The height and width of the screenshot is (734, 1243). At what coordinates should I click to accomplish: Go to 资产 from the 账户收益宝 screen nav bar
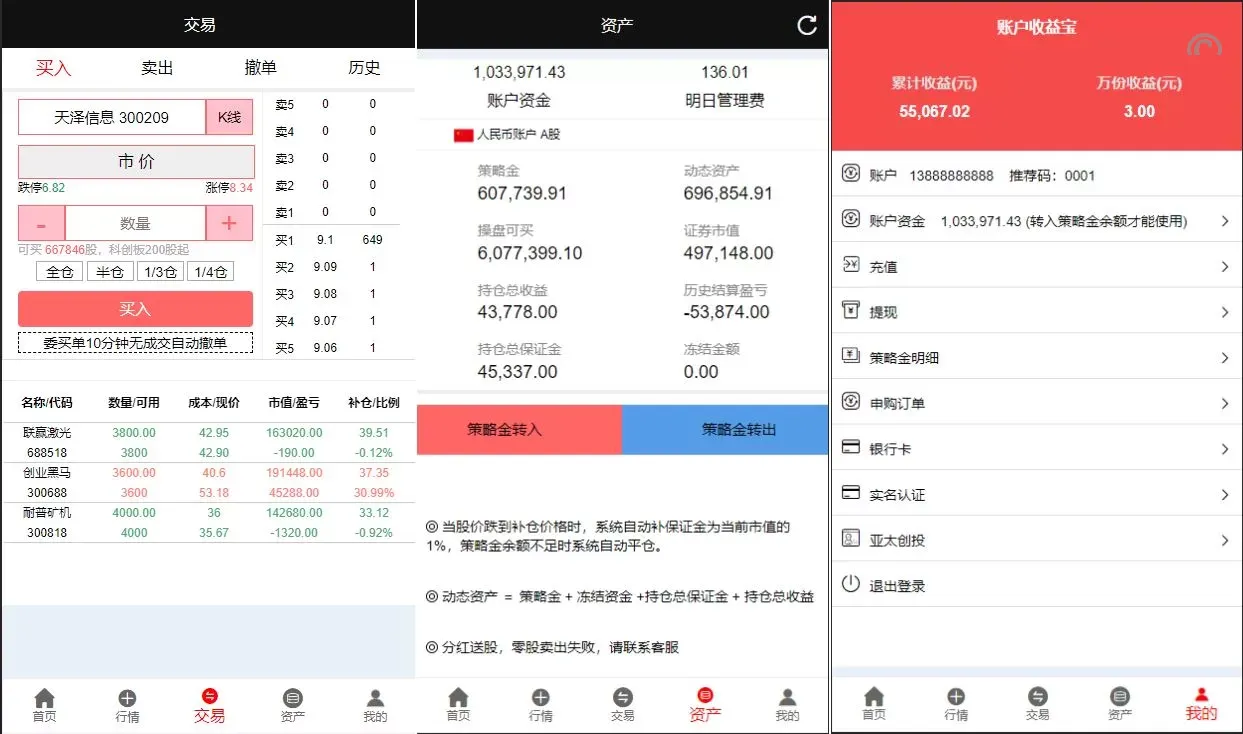click(x=1120, y=704)
